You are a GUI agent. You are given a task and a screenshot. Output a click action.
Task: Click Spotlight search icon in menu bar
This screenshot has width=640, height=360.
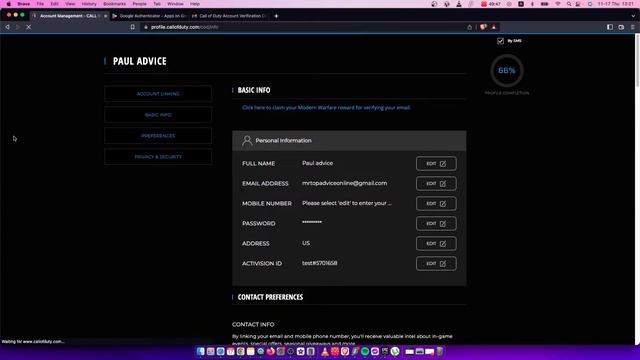tap(569, 4)
